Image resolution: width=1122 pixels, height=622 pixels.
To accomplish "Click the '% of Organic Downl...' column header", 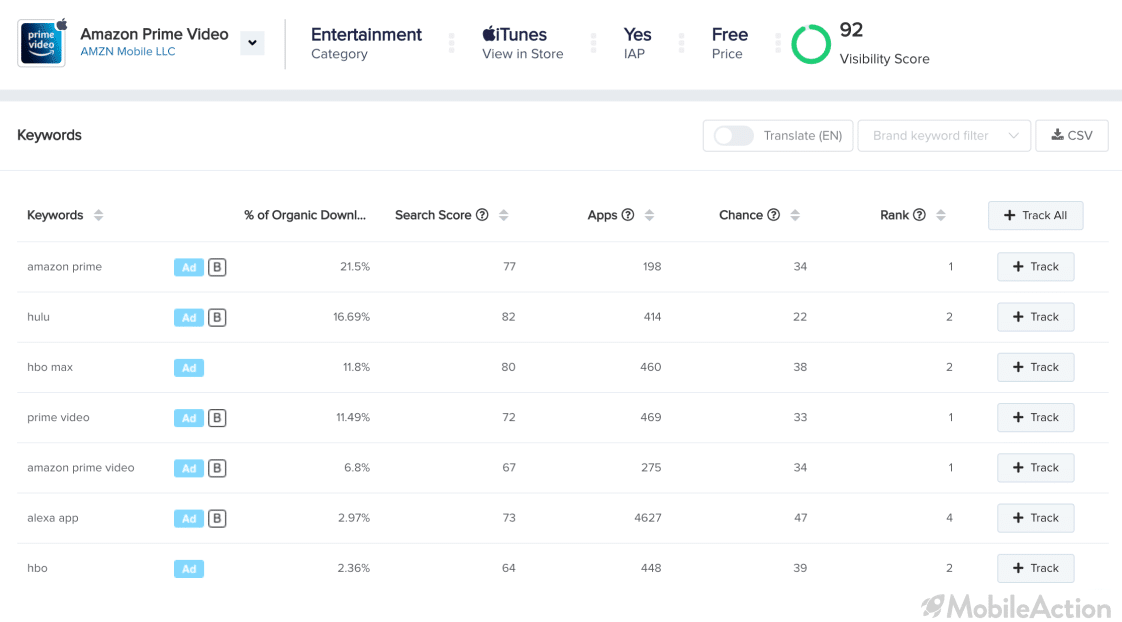I will [x=305, y=215].
